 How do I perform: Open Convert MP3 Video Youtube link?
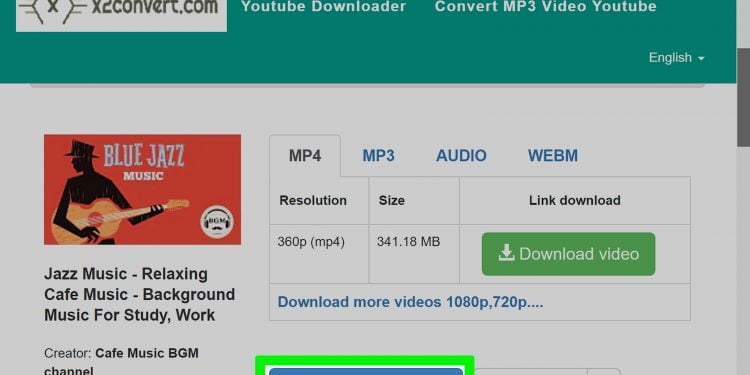pos(545,7)
